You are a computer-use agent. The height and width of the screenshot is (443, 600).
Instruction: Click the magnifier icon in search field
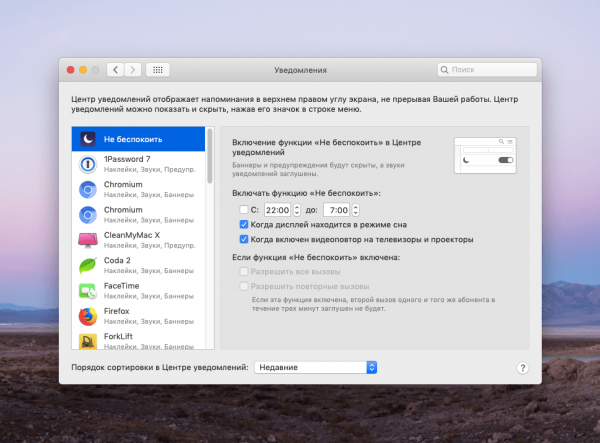(x=444, y=70)
